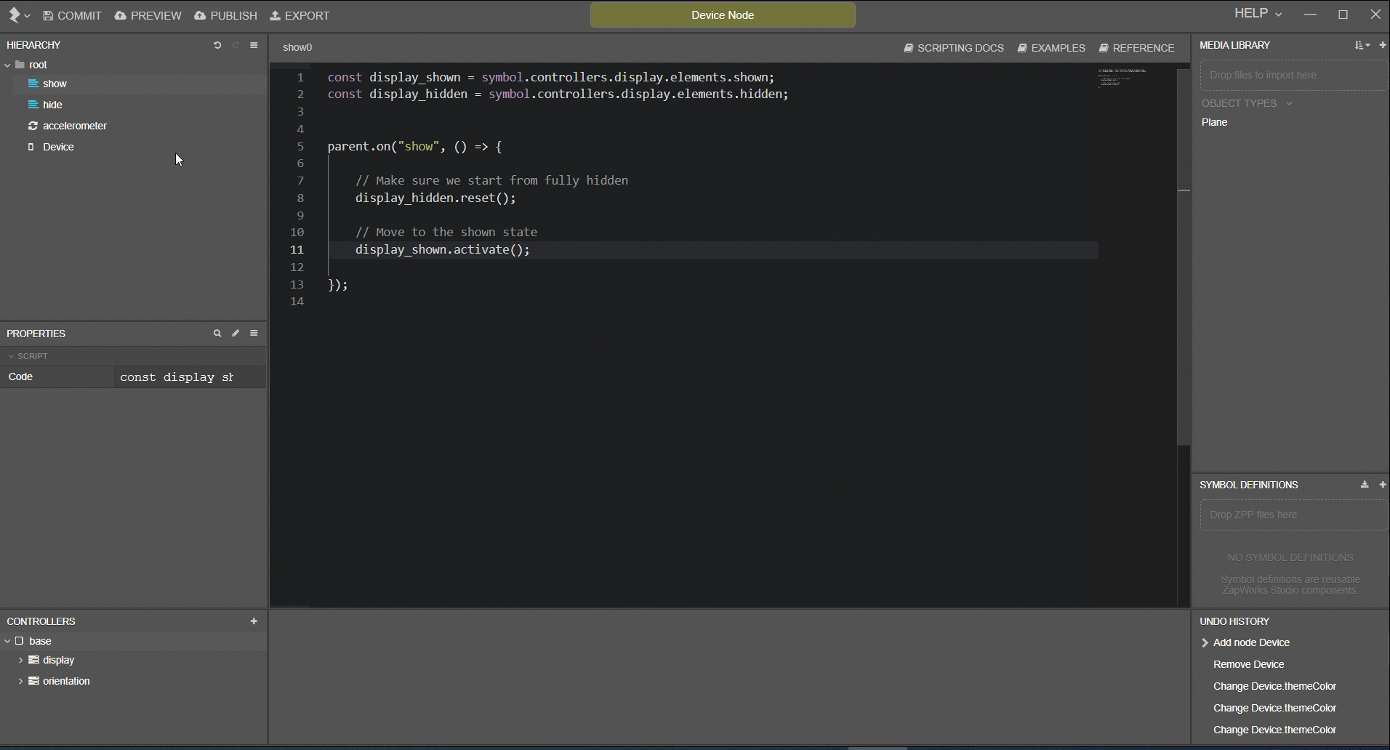Viewport: 1390px width, 750px height.
Task: Click the COMMIT toolbar button
Action: (x=71, y=15)
